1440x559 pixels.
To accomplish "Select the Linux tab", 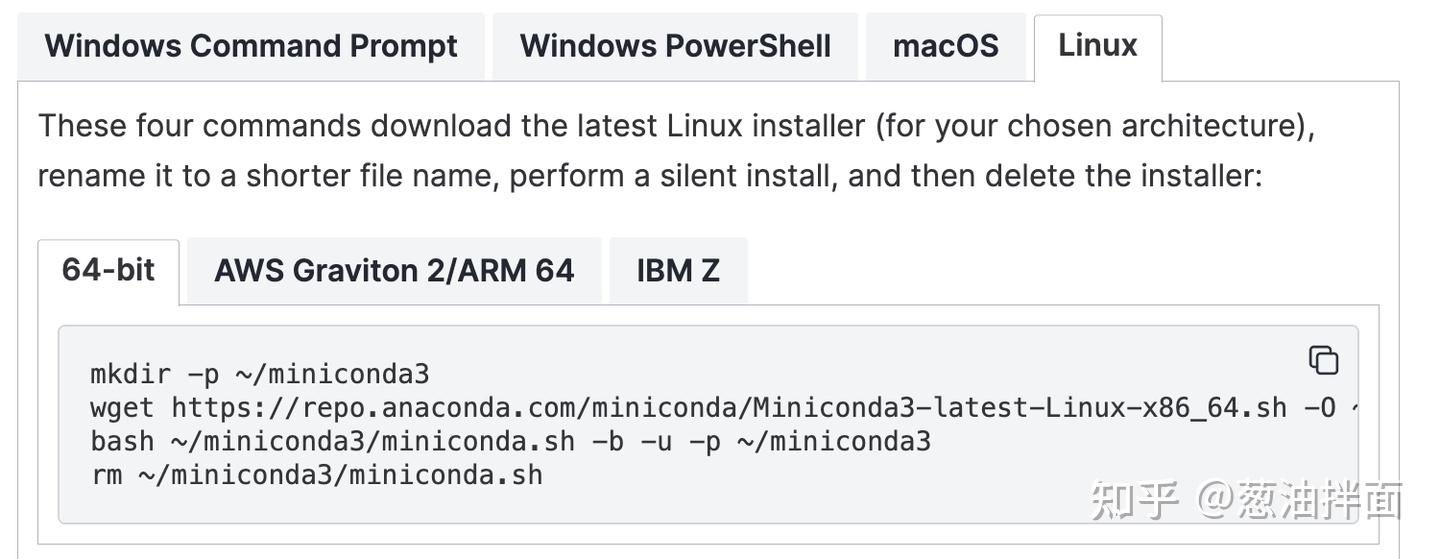I will tap(1097, 46).
